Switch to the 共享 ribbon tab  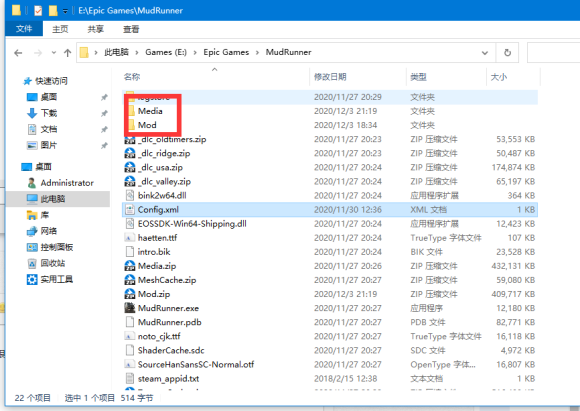tap(95, 29)
